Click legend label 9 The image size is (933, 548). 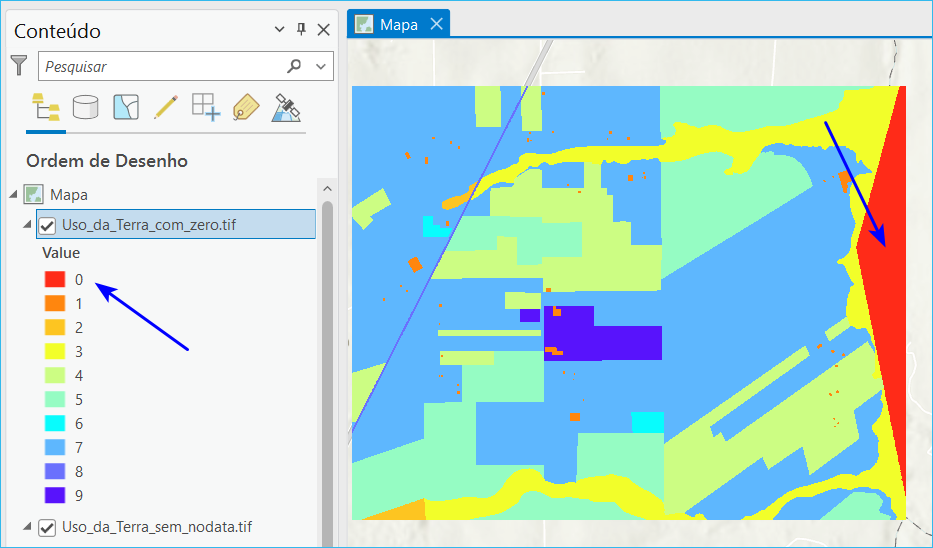click(79, 496)
